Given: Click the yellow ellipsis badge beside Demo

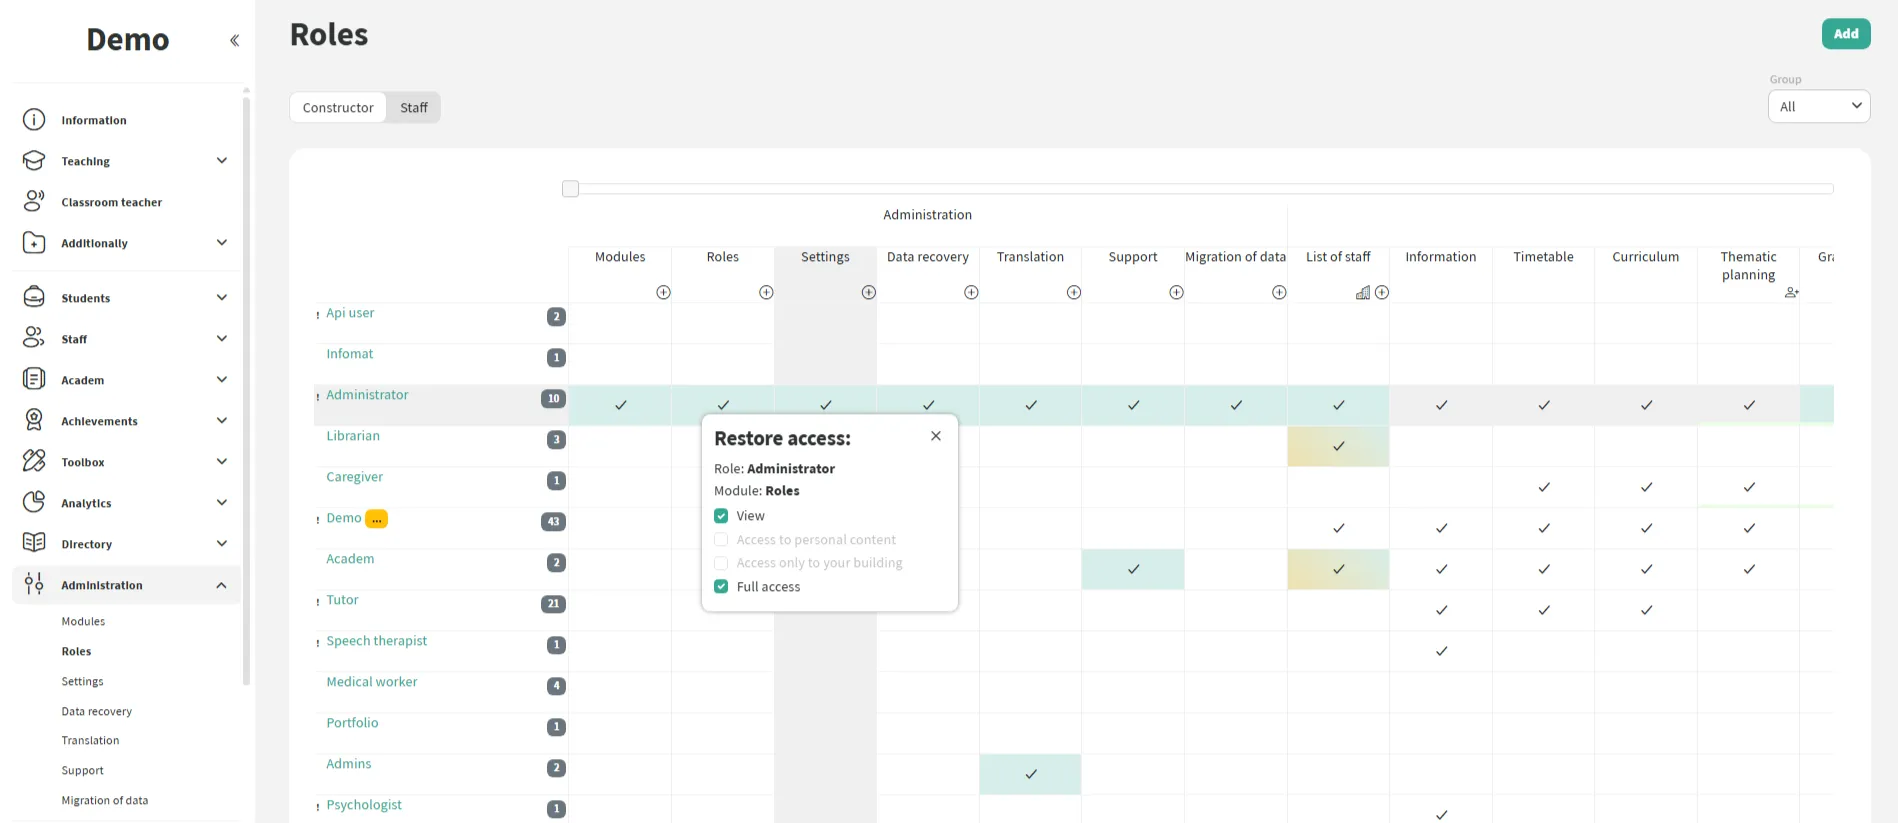Looking at the screenshot, I should click(376, 519).
